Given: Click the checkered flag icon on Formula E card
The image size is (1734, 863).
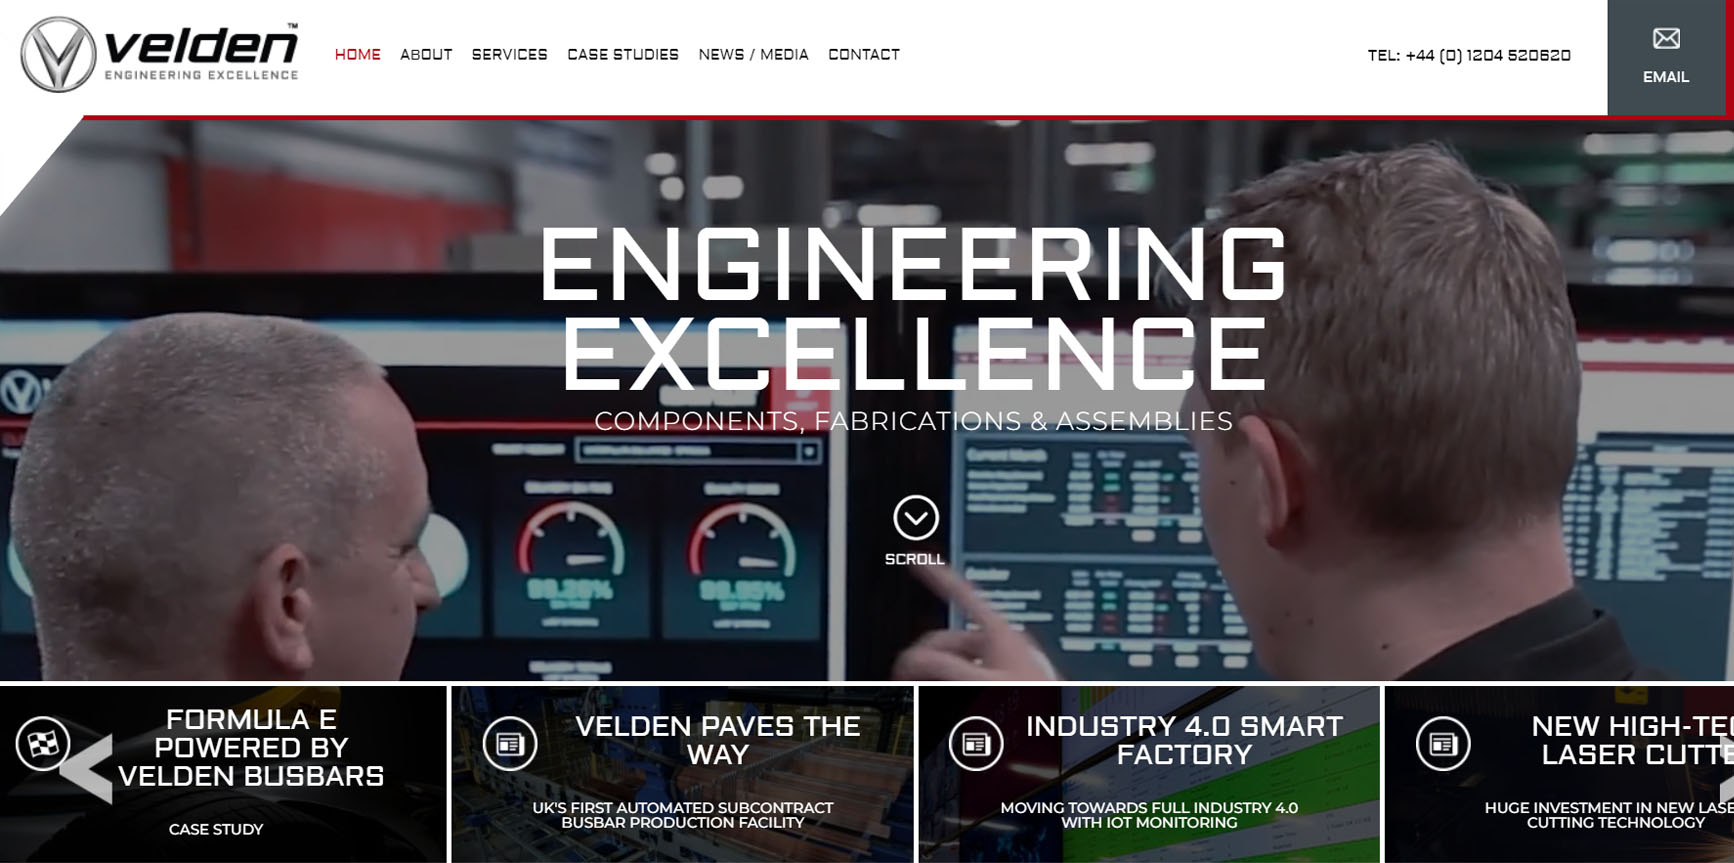Looking at the screenshot, I should (x=43, y=743).
